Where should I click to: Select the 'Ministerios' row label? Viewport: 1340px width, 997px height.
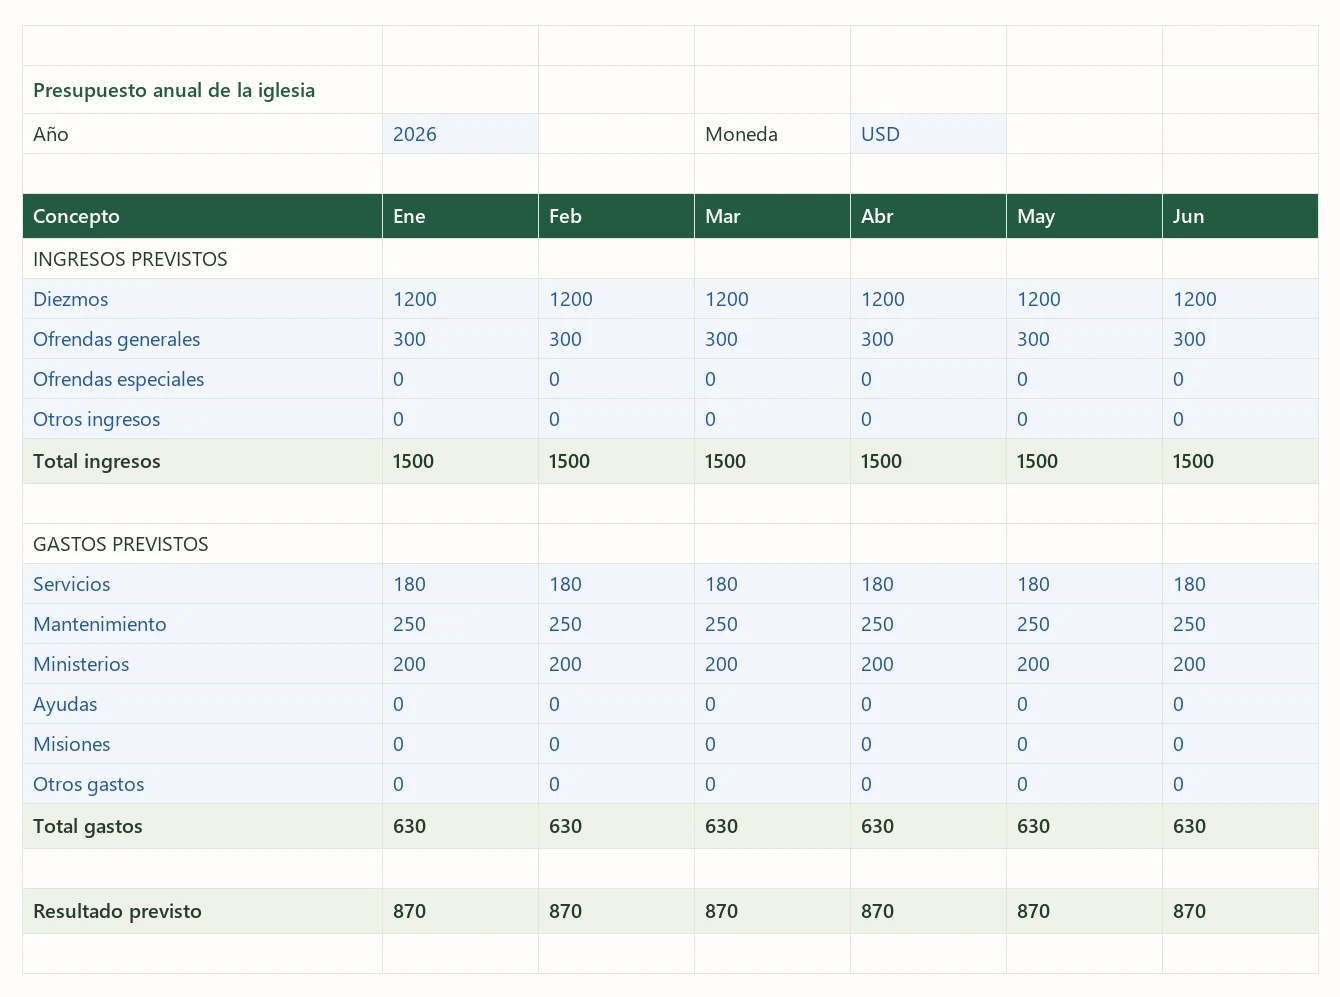(x=202, y=664)
